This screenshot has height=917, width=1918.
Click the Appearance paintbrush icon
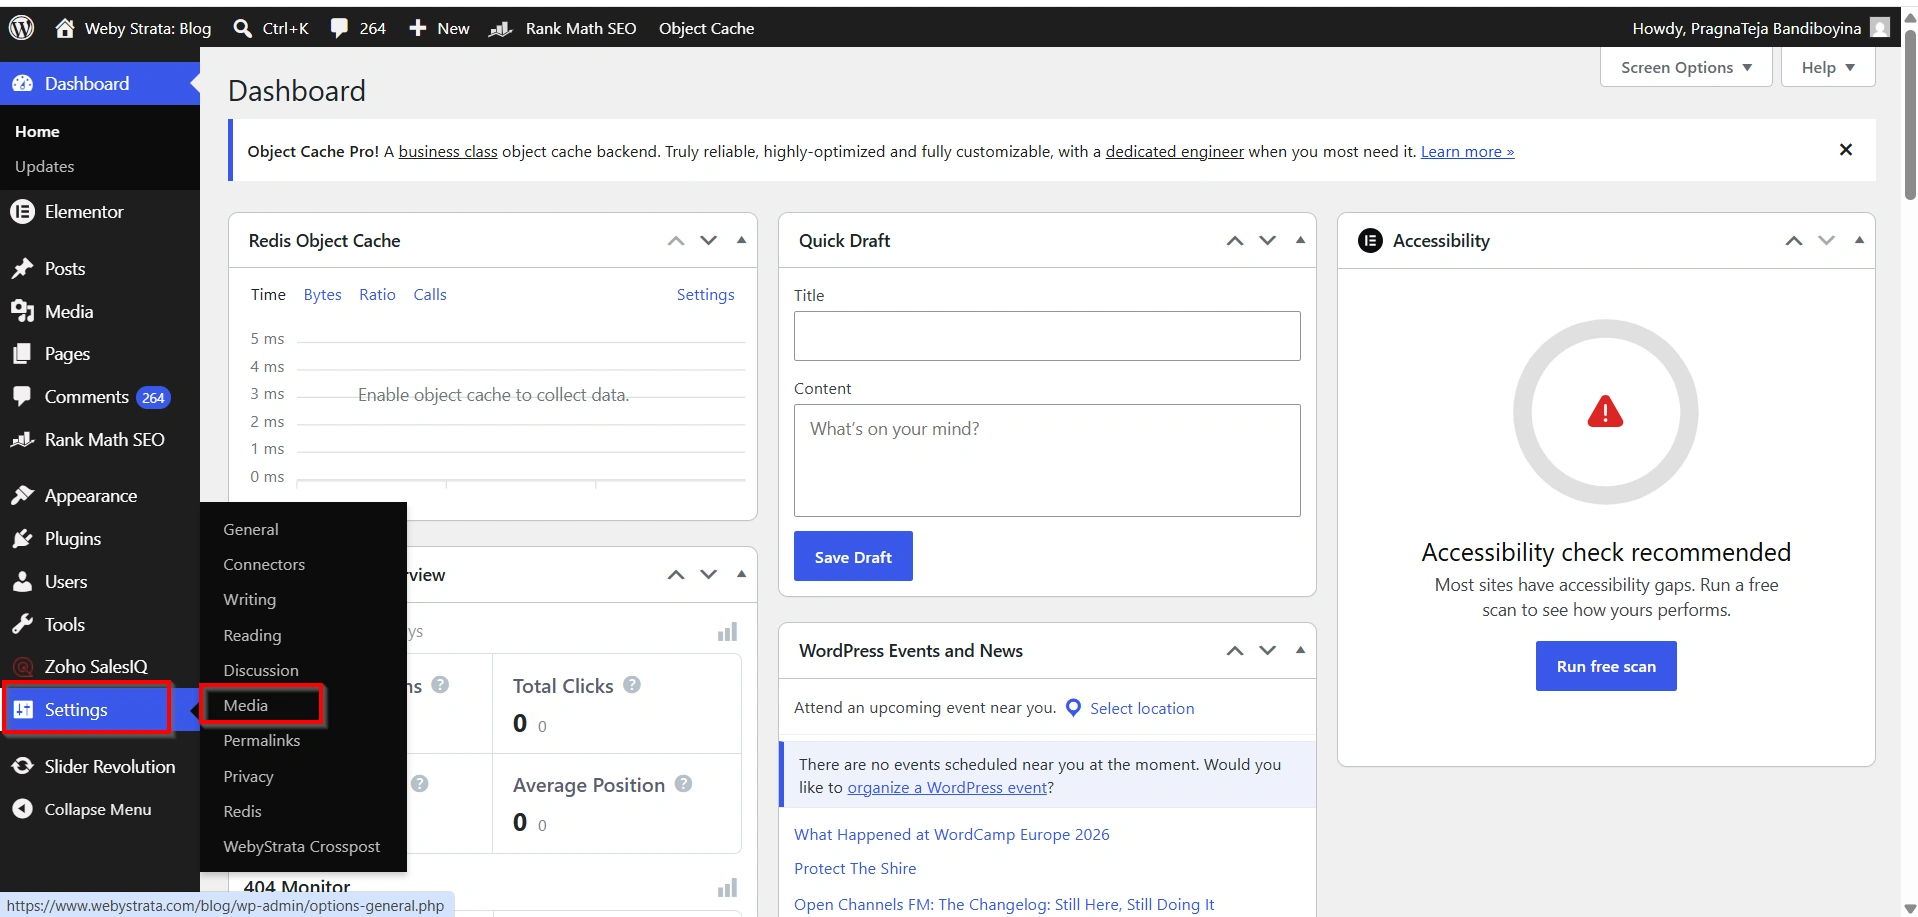(x=22, y=496)
